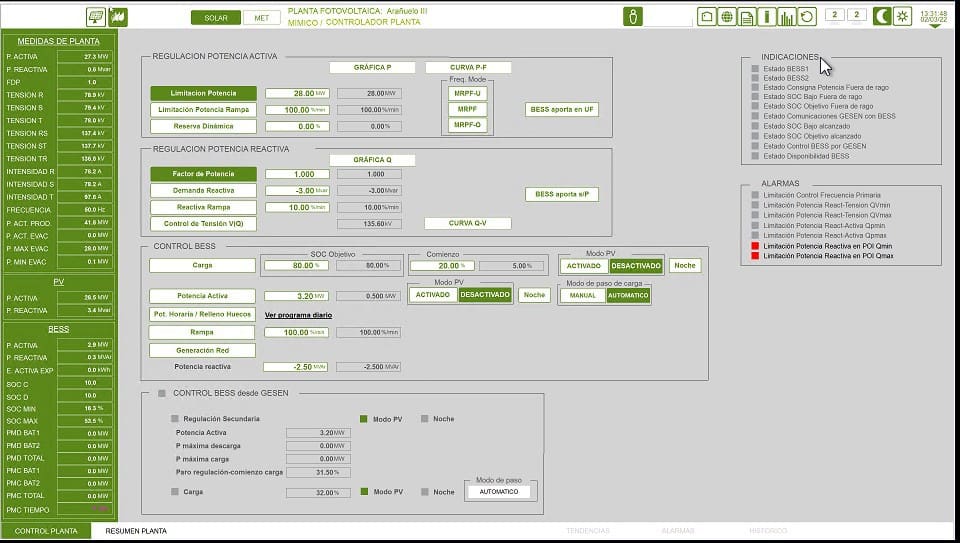
Task: Select the MRPF-U frequency mode
Action: [467, 93]
